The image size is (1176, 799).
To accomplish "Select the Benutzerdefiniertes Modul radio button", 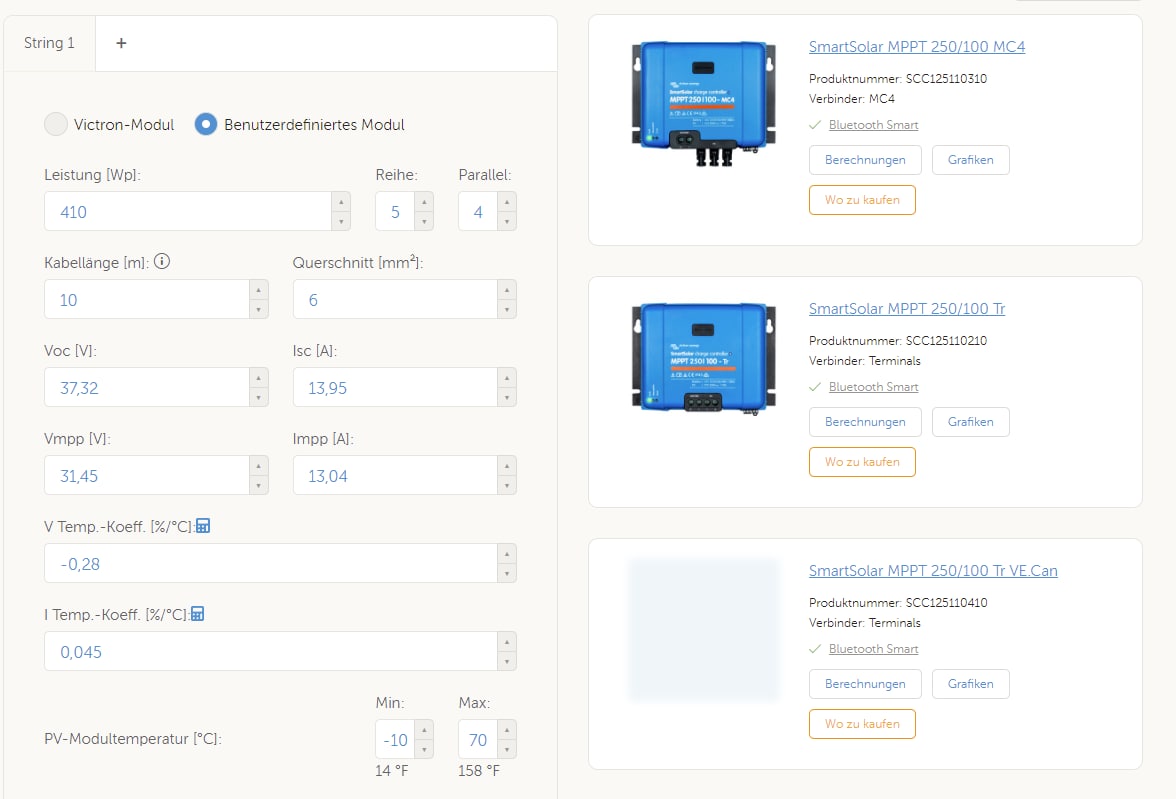I will (206, 125).
